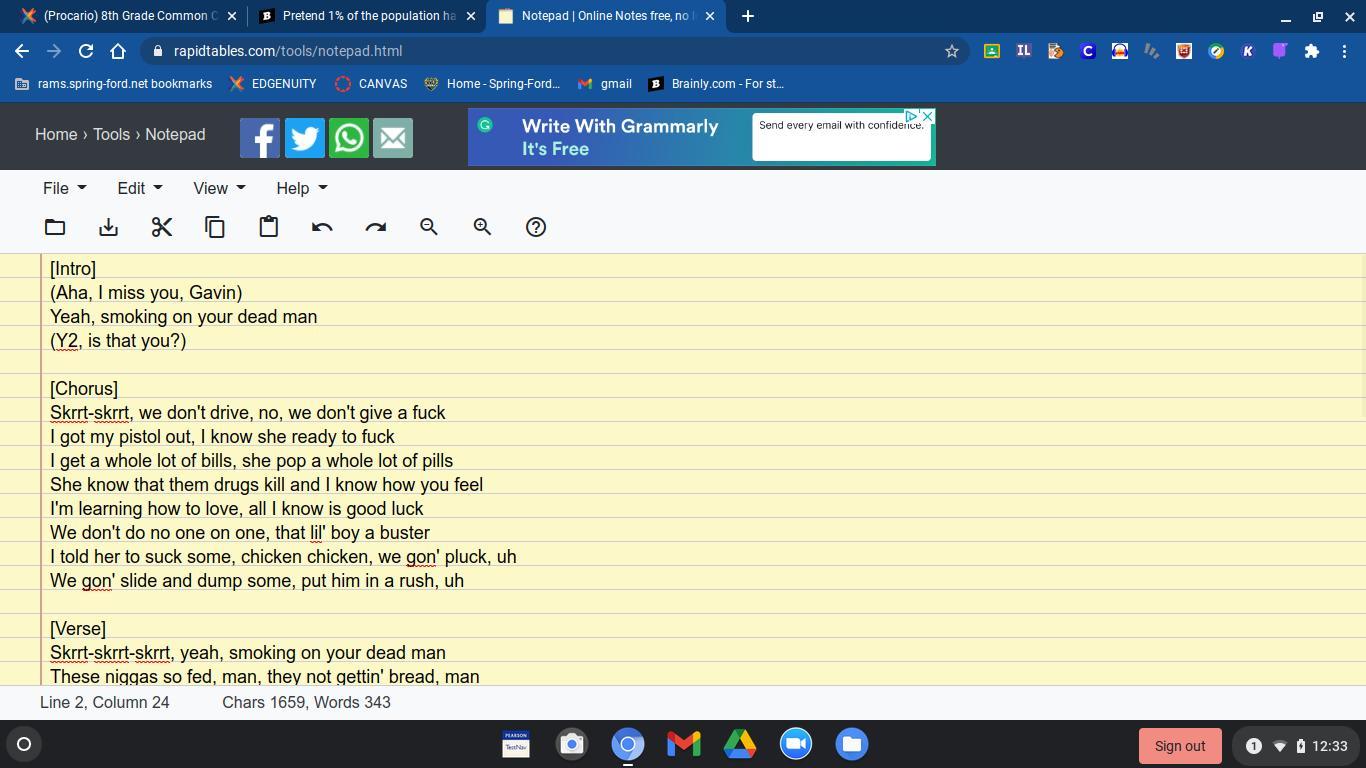Click the "Chars 1659, Words 343" status text
The image size is (1366, 768).
pyautogui.click(x=306, y=703)
